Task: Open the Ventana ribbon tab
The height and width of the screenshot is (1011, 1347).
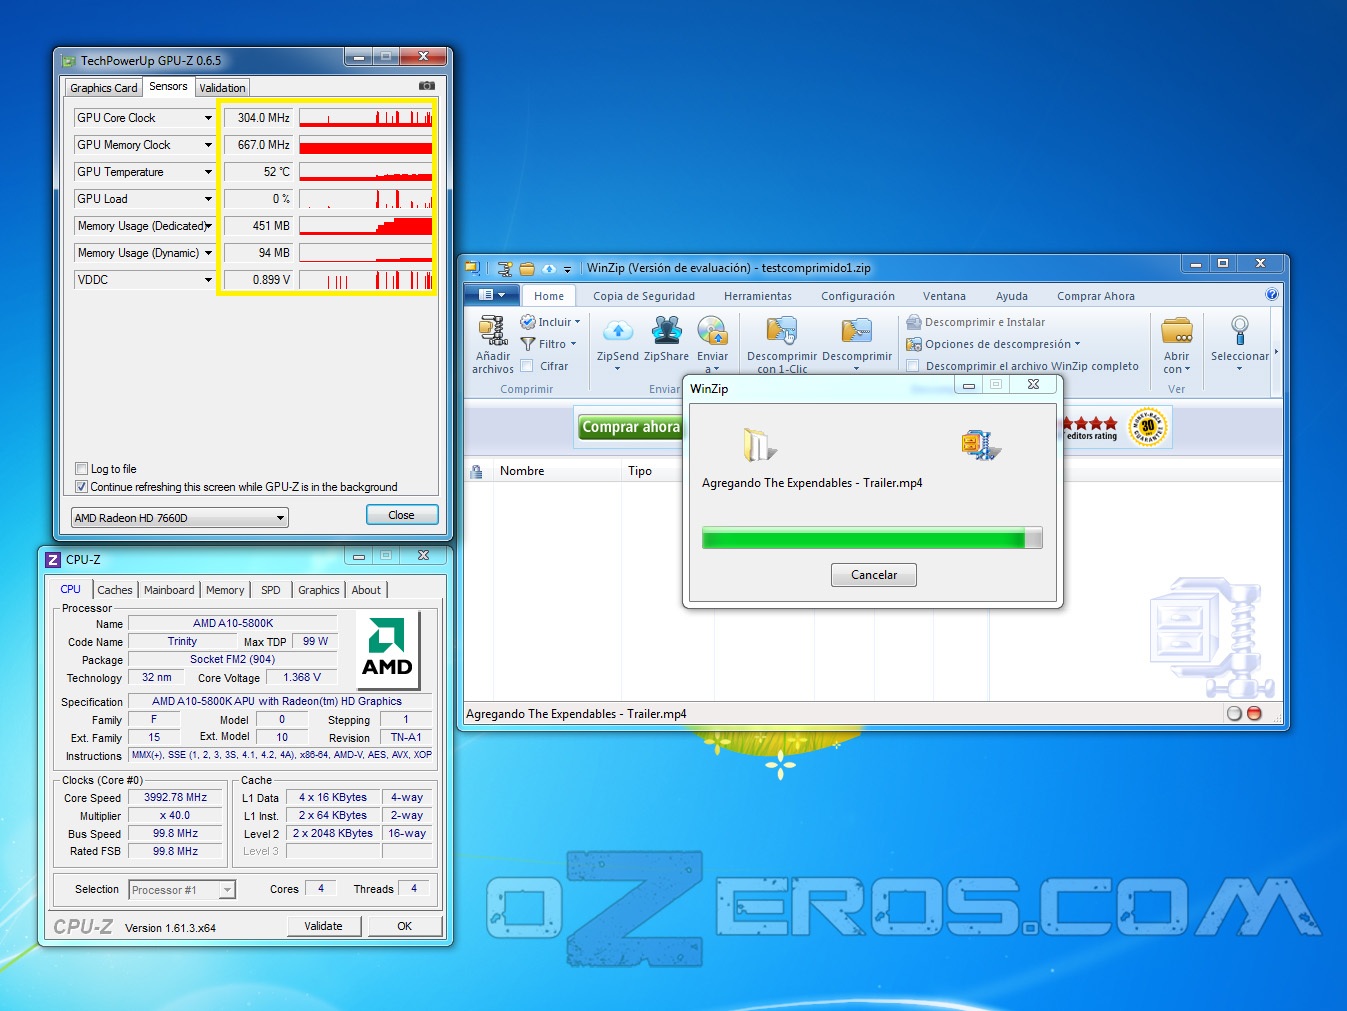Action: pos(944,296)
